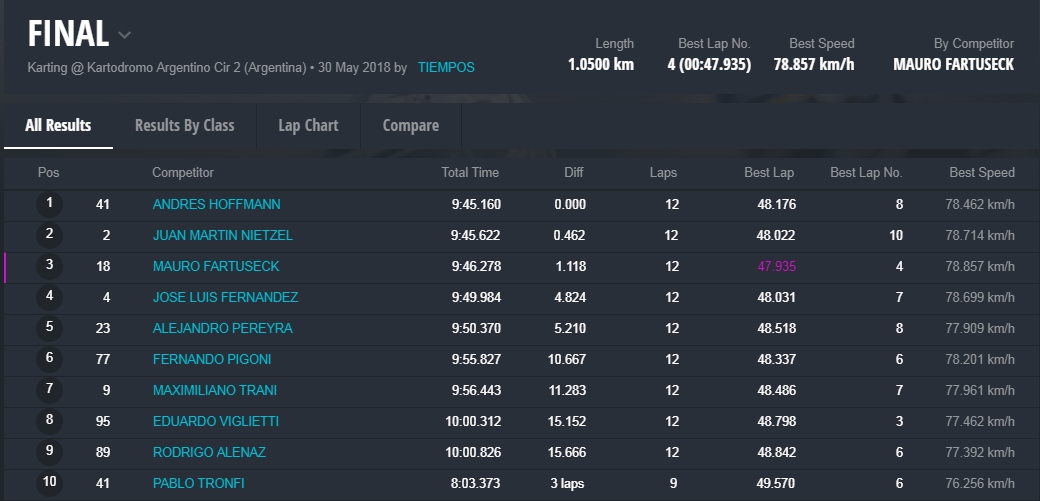View ALEJANDRO PEREYRA competitor link
This screenshot has height=501, width=1040.
[222, 329]
